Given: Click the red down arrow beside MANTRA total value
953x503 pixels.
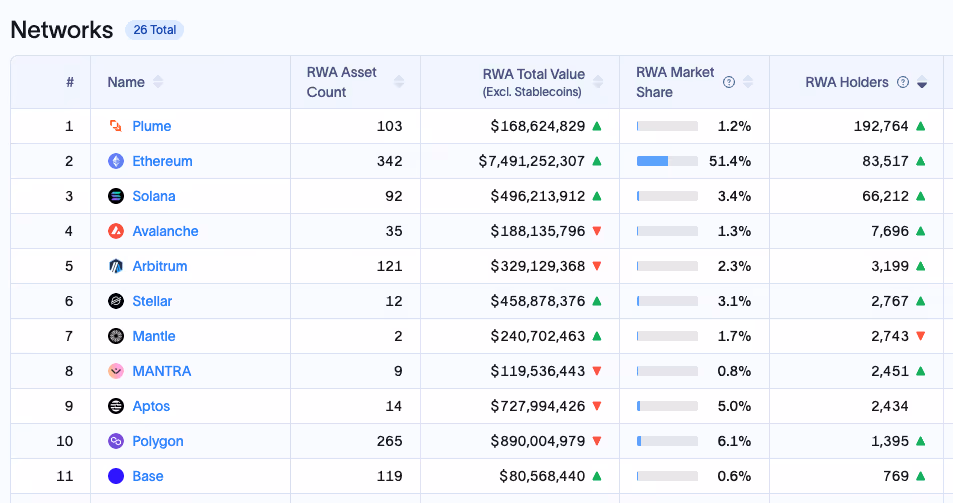Looking at the screenshot, I should pyautogui.click(x=597, y=371).
